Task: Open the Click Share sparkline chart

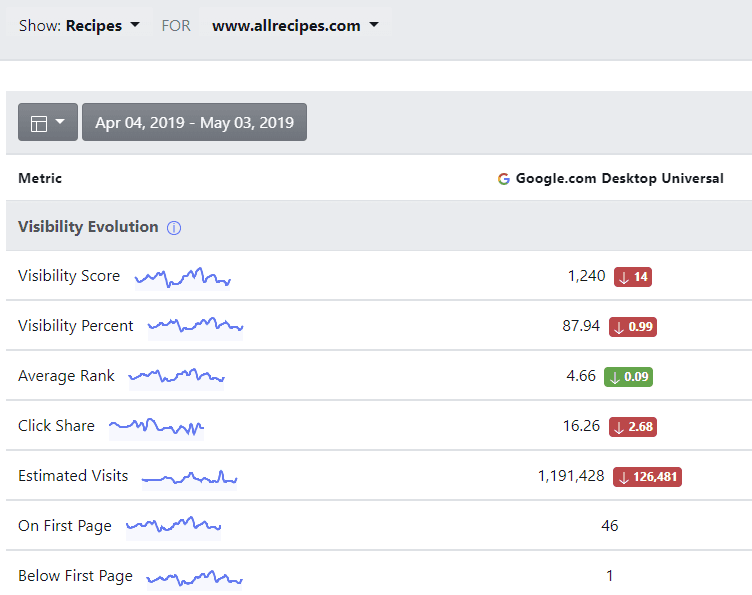Action: pos(156,428)
